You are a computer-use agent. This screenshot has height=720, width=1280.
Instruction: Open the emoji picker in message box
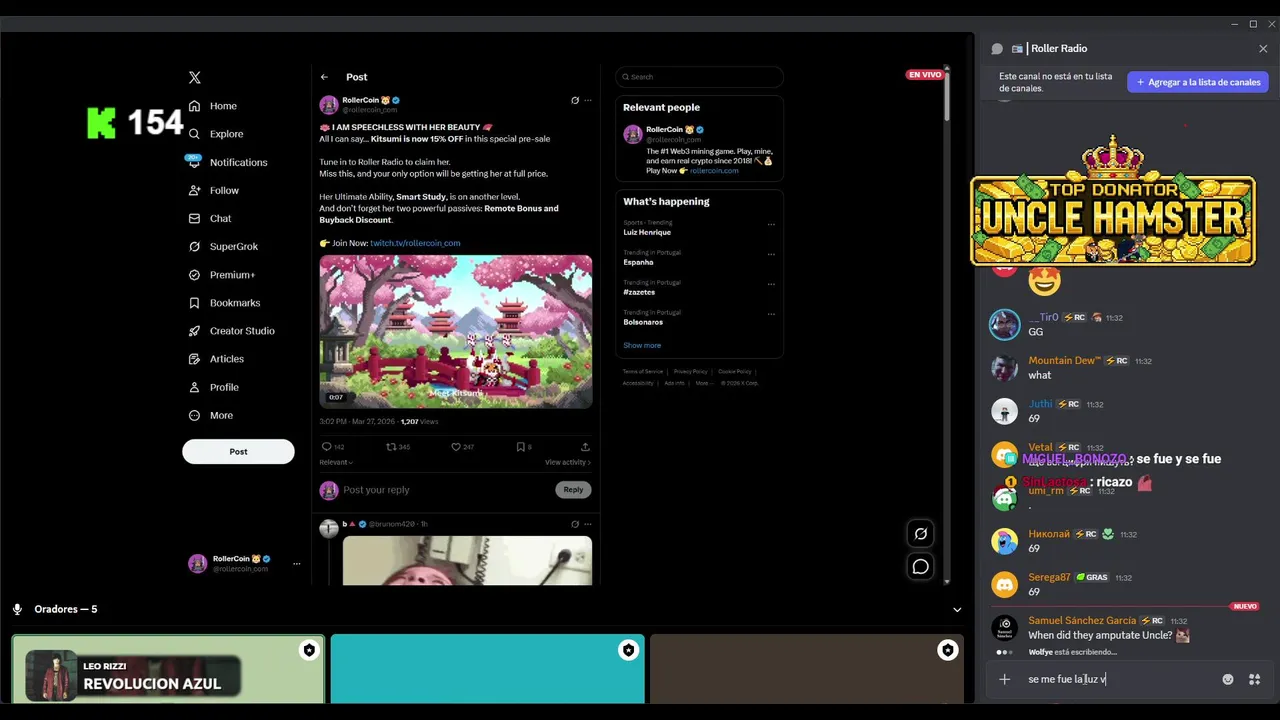pos(1228,679)
